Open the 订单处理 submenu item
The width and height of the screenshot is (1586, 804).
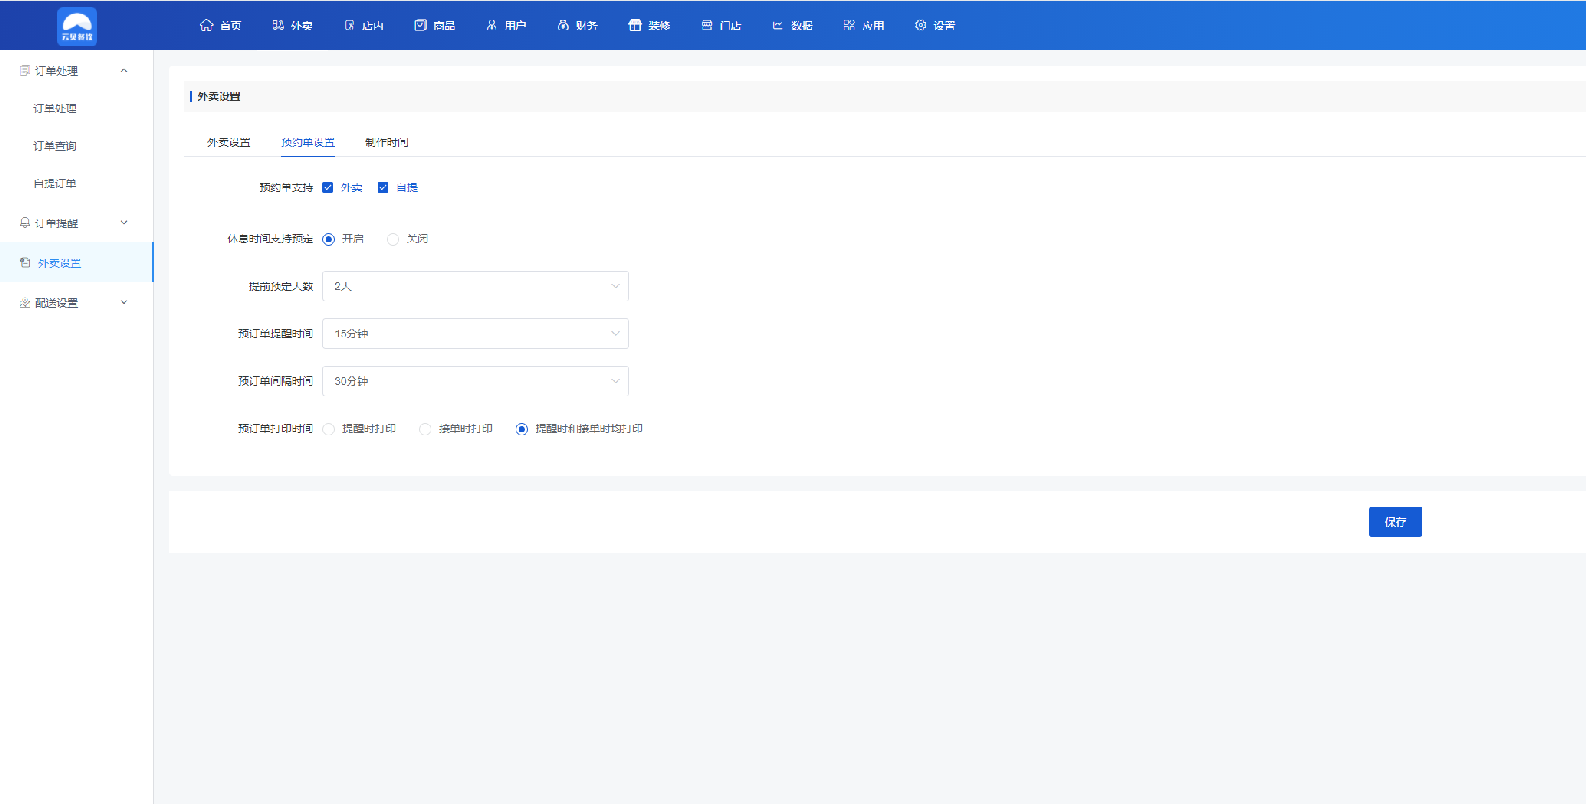[55, 109]
